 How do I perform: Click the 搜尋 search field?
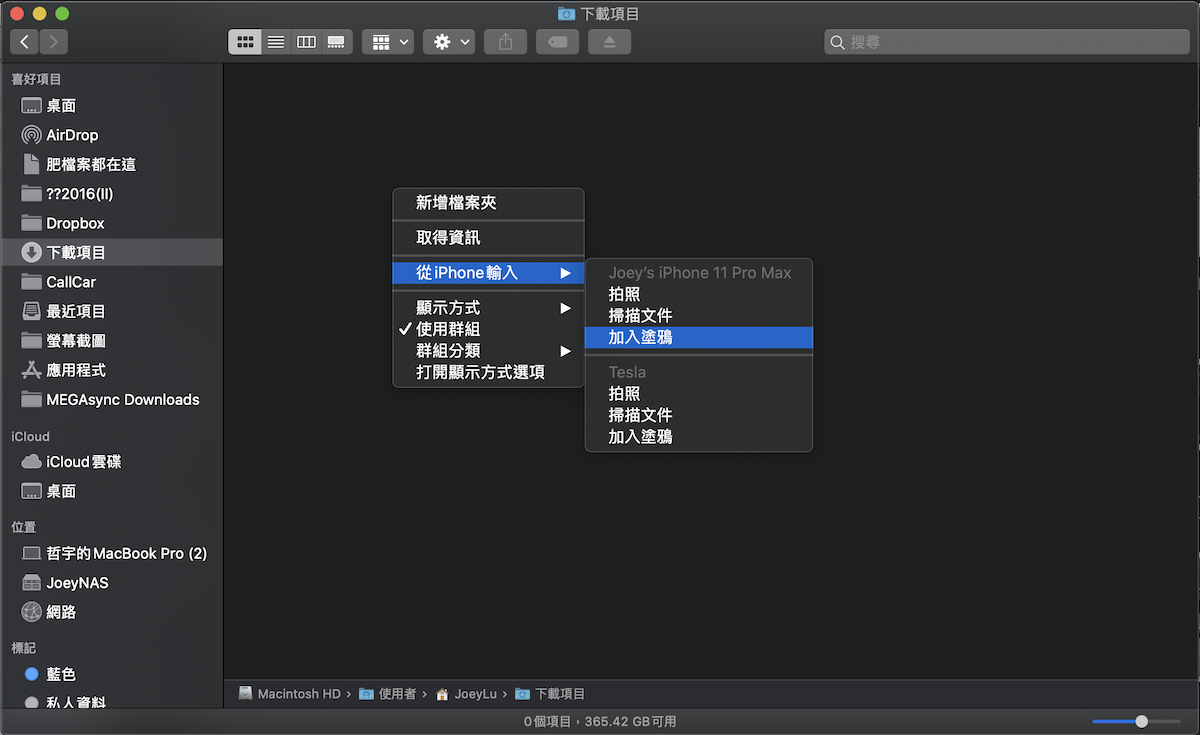pos(1007,42)
